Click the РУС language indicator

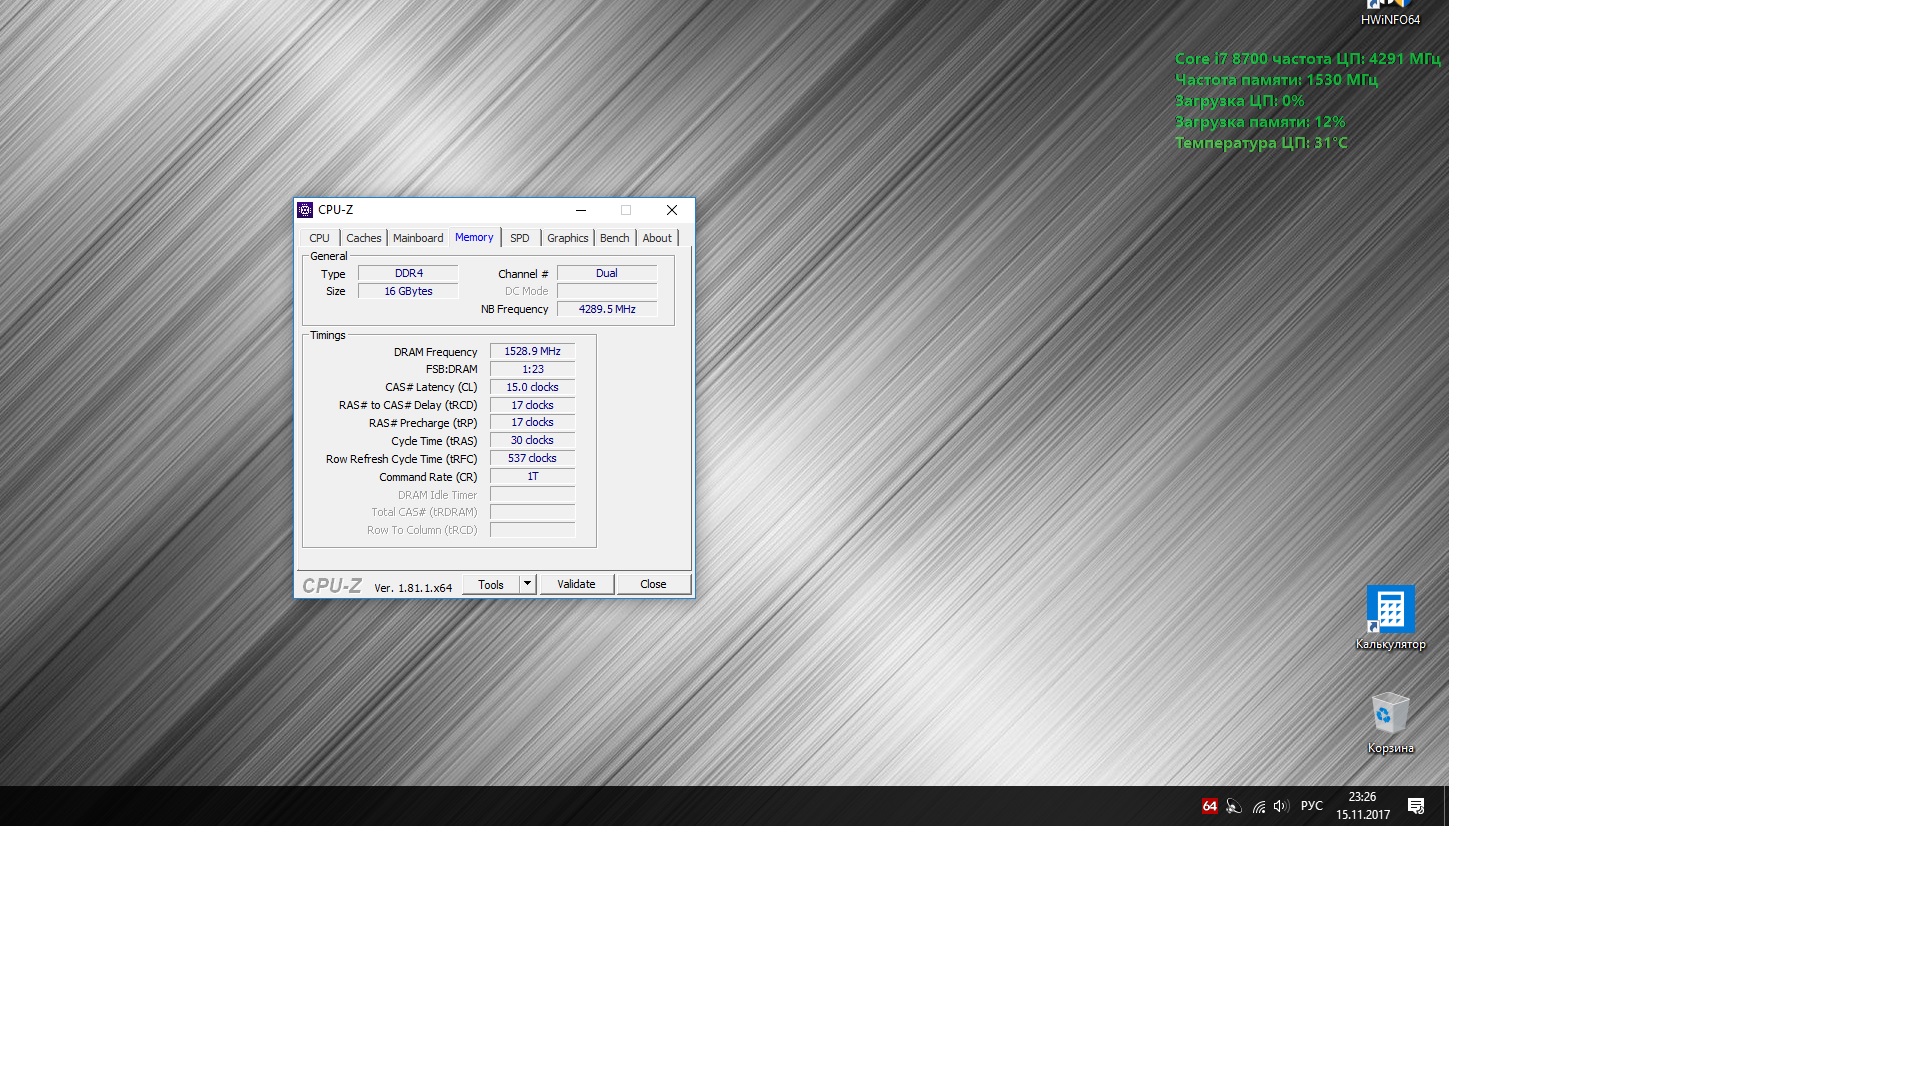[x=1311, y=806]
